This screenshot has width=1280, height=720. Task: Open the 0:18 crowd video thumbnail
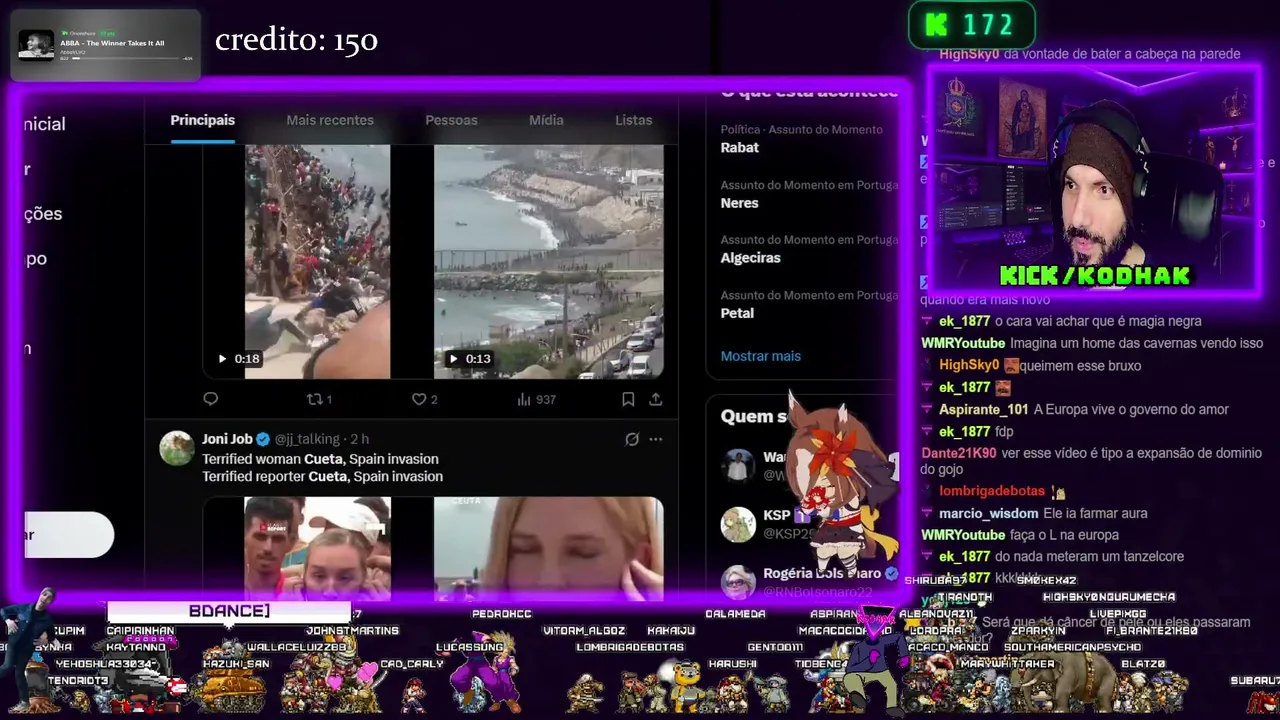point(317,262)
